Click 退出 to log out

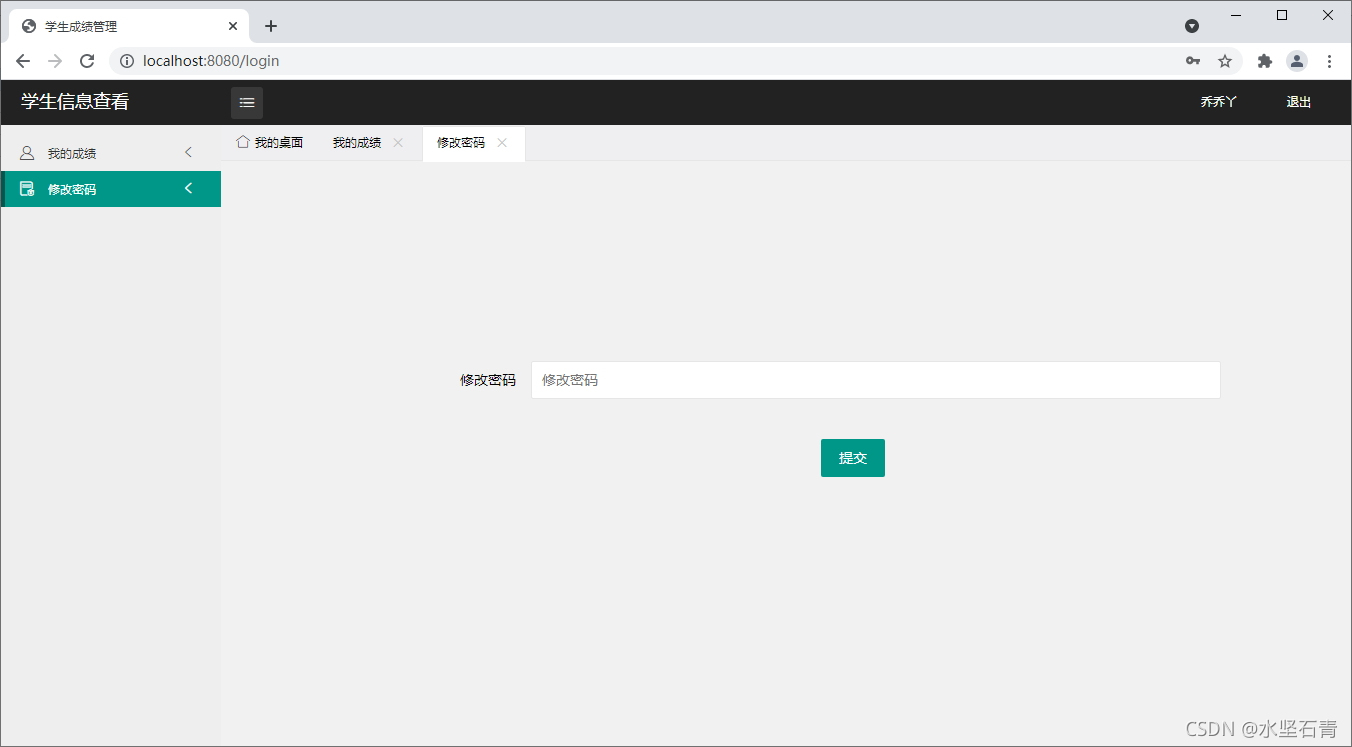pyautogui.click(x=1298, y=101)
